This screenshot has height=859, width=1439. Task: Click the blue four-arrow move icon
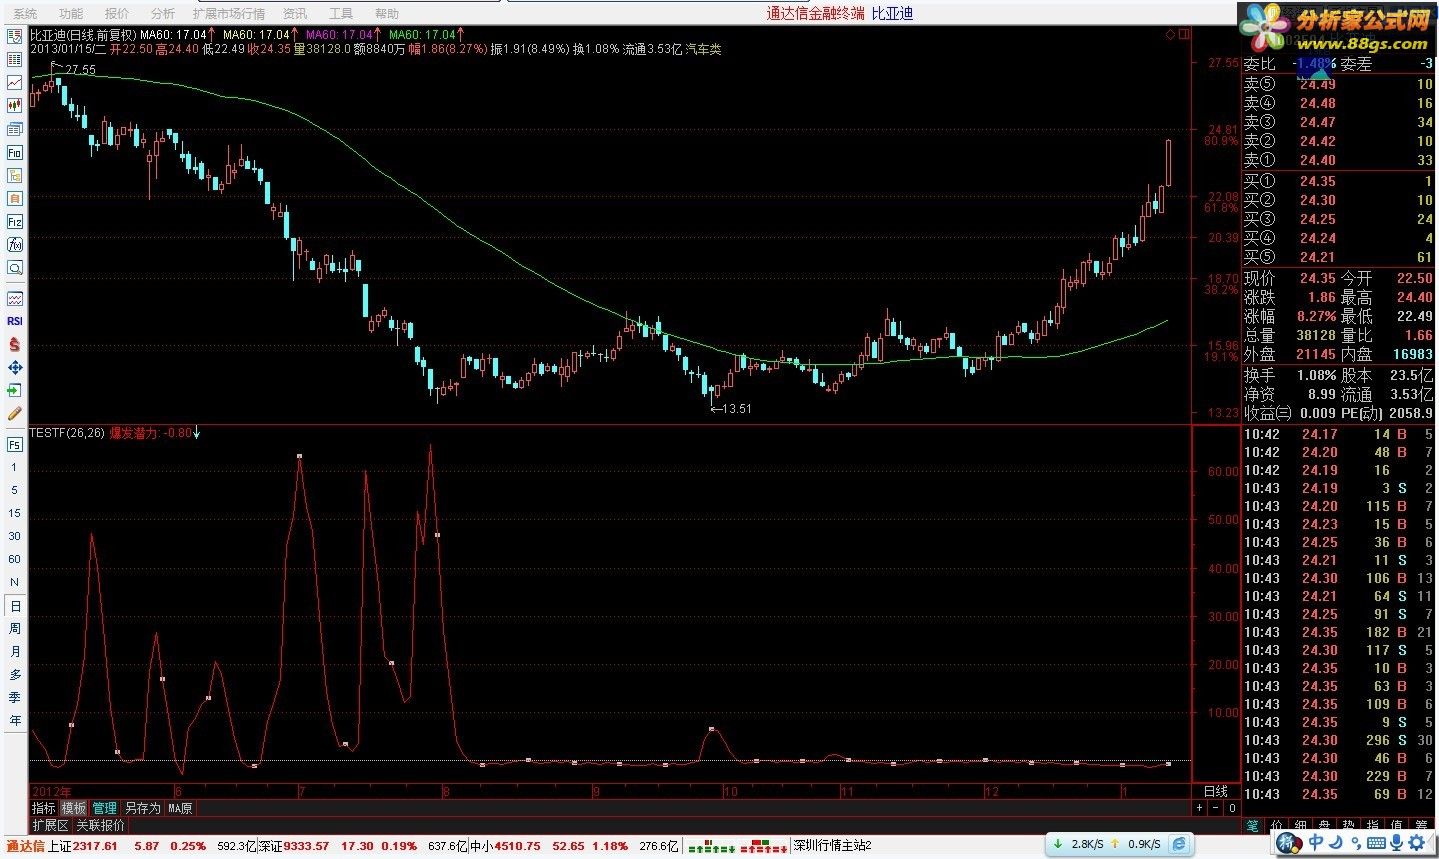click(15, 367)
